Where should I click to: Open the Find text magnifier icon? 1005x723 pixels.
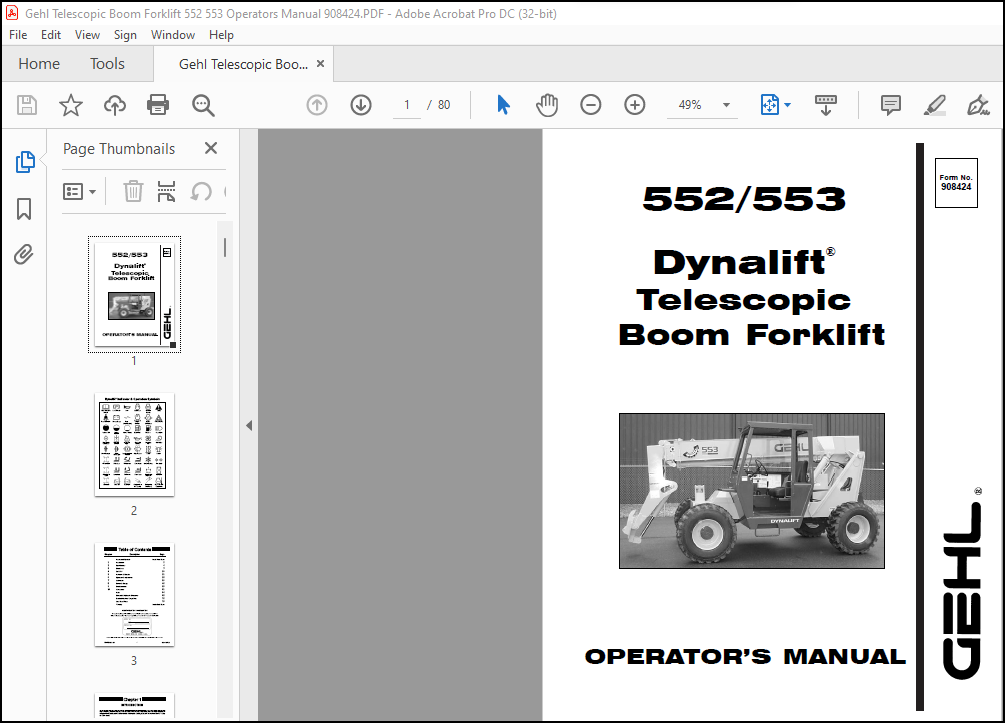203,105
